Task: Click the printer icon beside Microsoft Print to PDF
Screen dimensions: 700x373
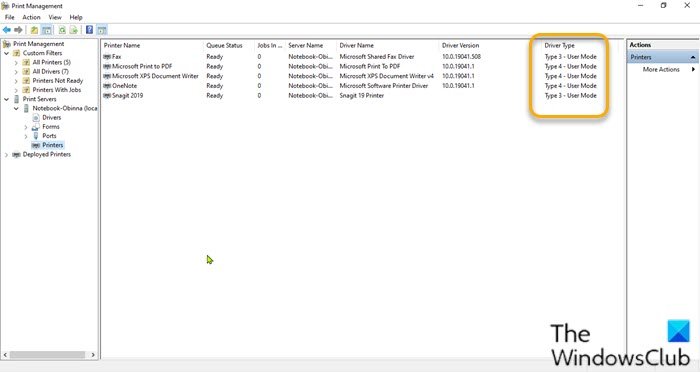Action: coord(107,66)
